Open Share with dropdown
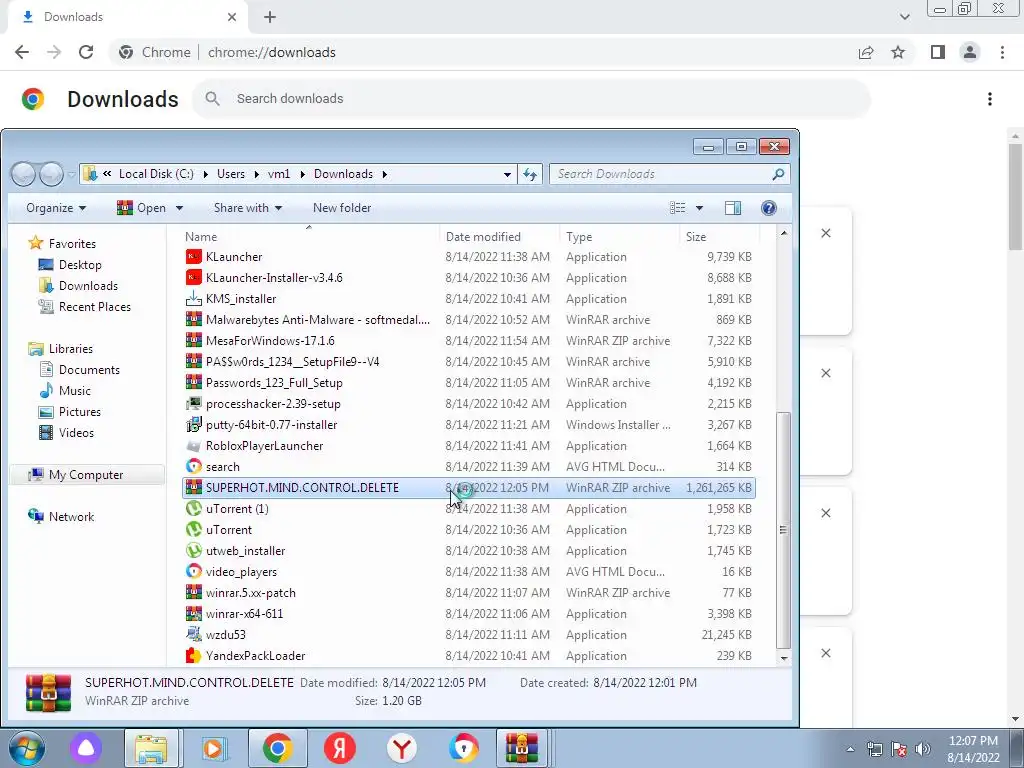Screen dimensions: 1024x768 [248, 208]
